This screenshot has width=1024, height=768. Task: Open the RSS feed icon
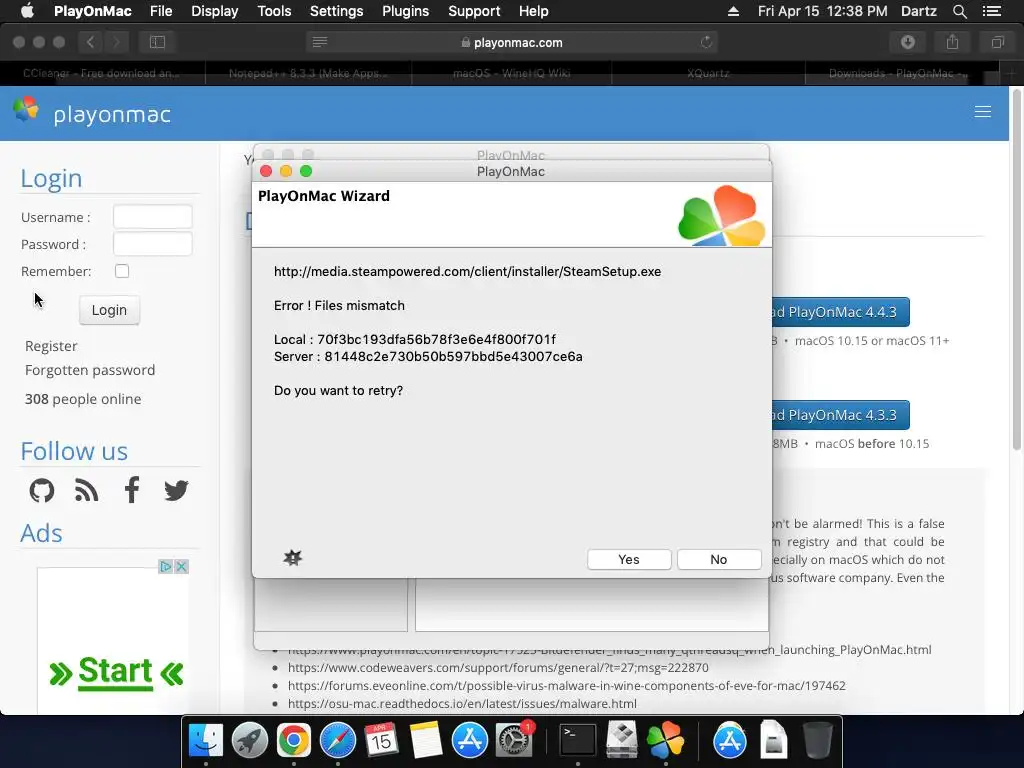pyautogui.click(x=86, y=490)
